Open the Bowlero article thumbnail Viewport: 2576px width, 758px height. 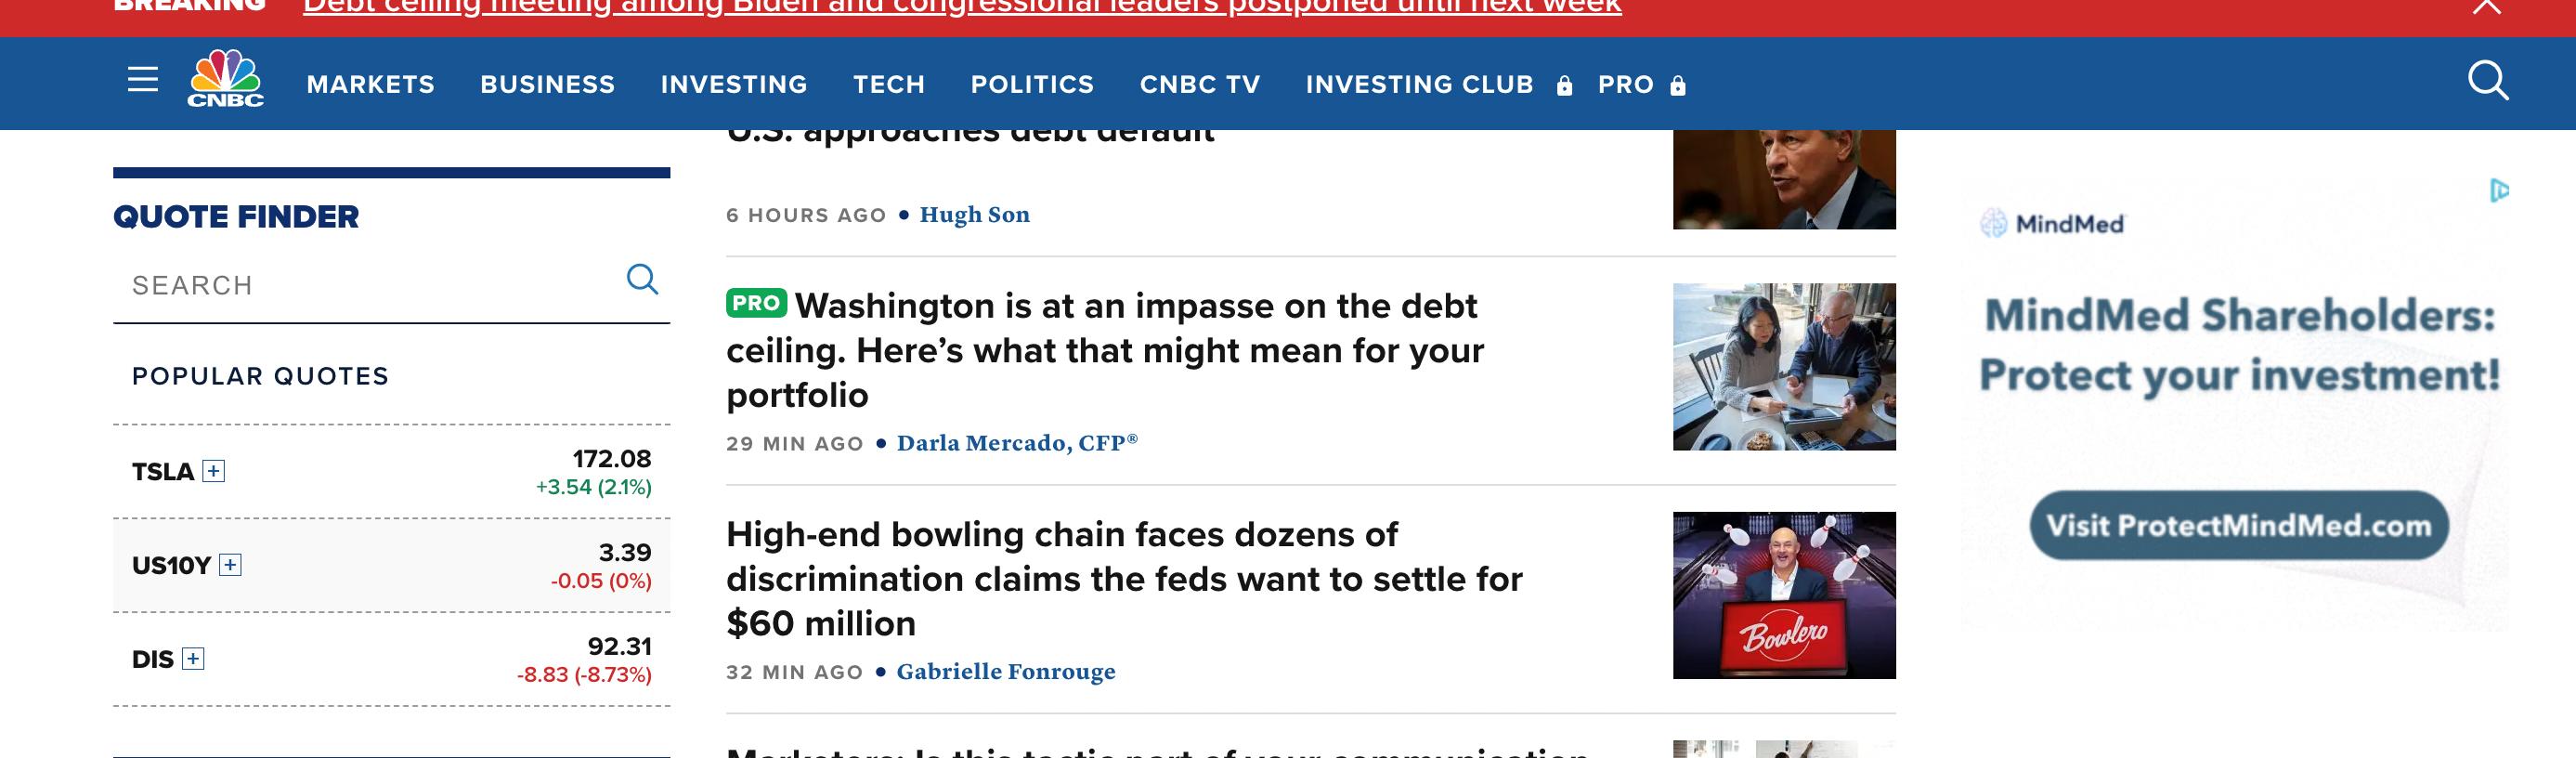[x=1783, y=595]
